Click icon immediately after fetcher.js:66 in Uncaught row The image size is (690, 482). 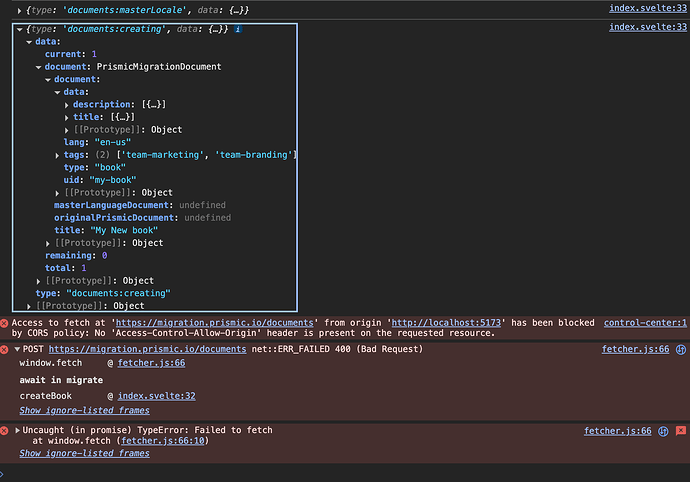click(663, 430)
